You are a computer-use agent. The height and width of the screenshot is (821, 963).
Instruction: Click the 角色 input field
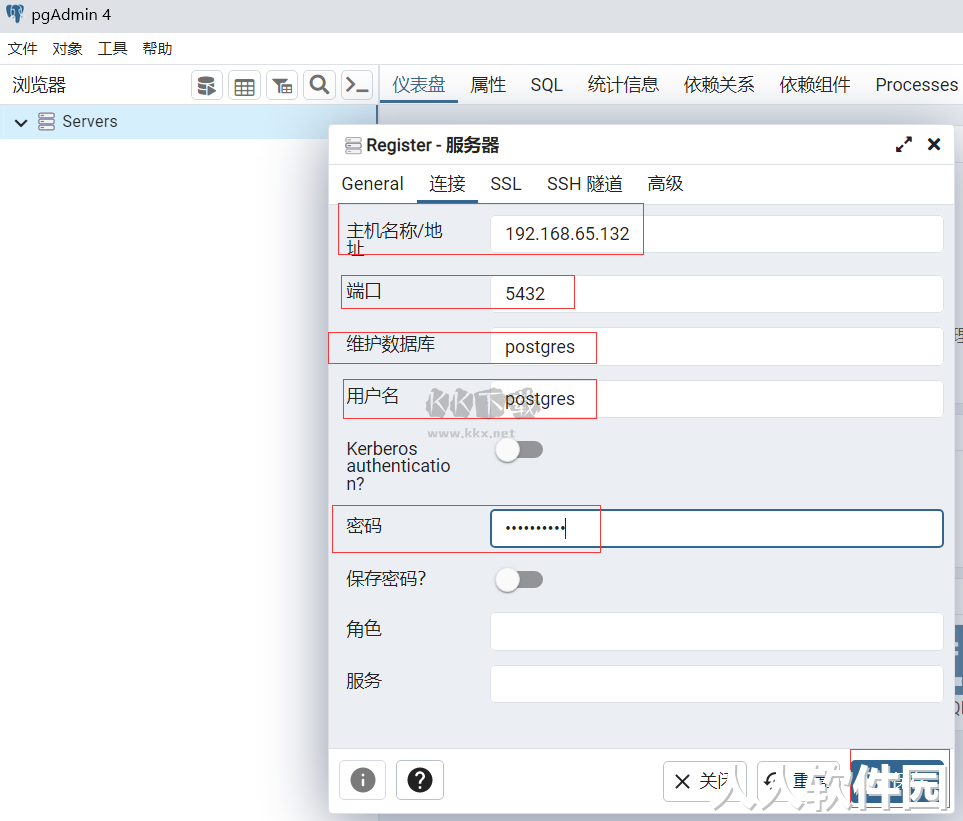pos(717,631)
